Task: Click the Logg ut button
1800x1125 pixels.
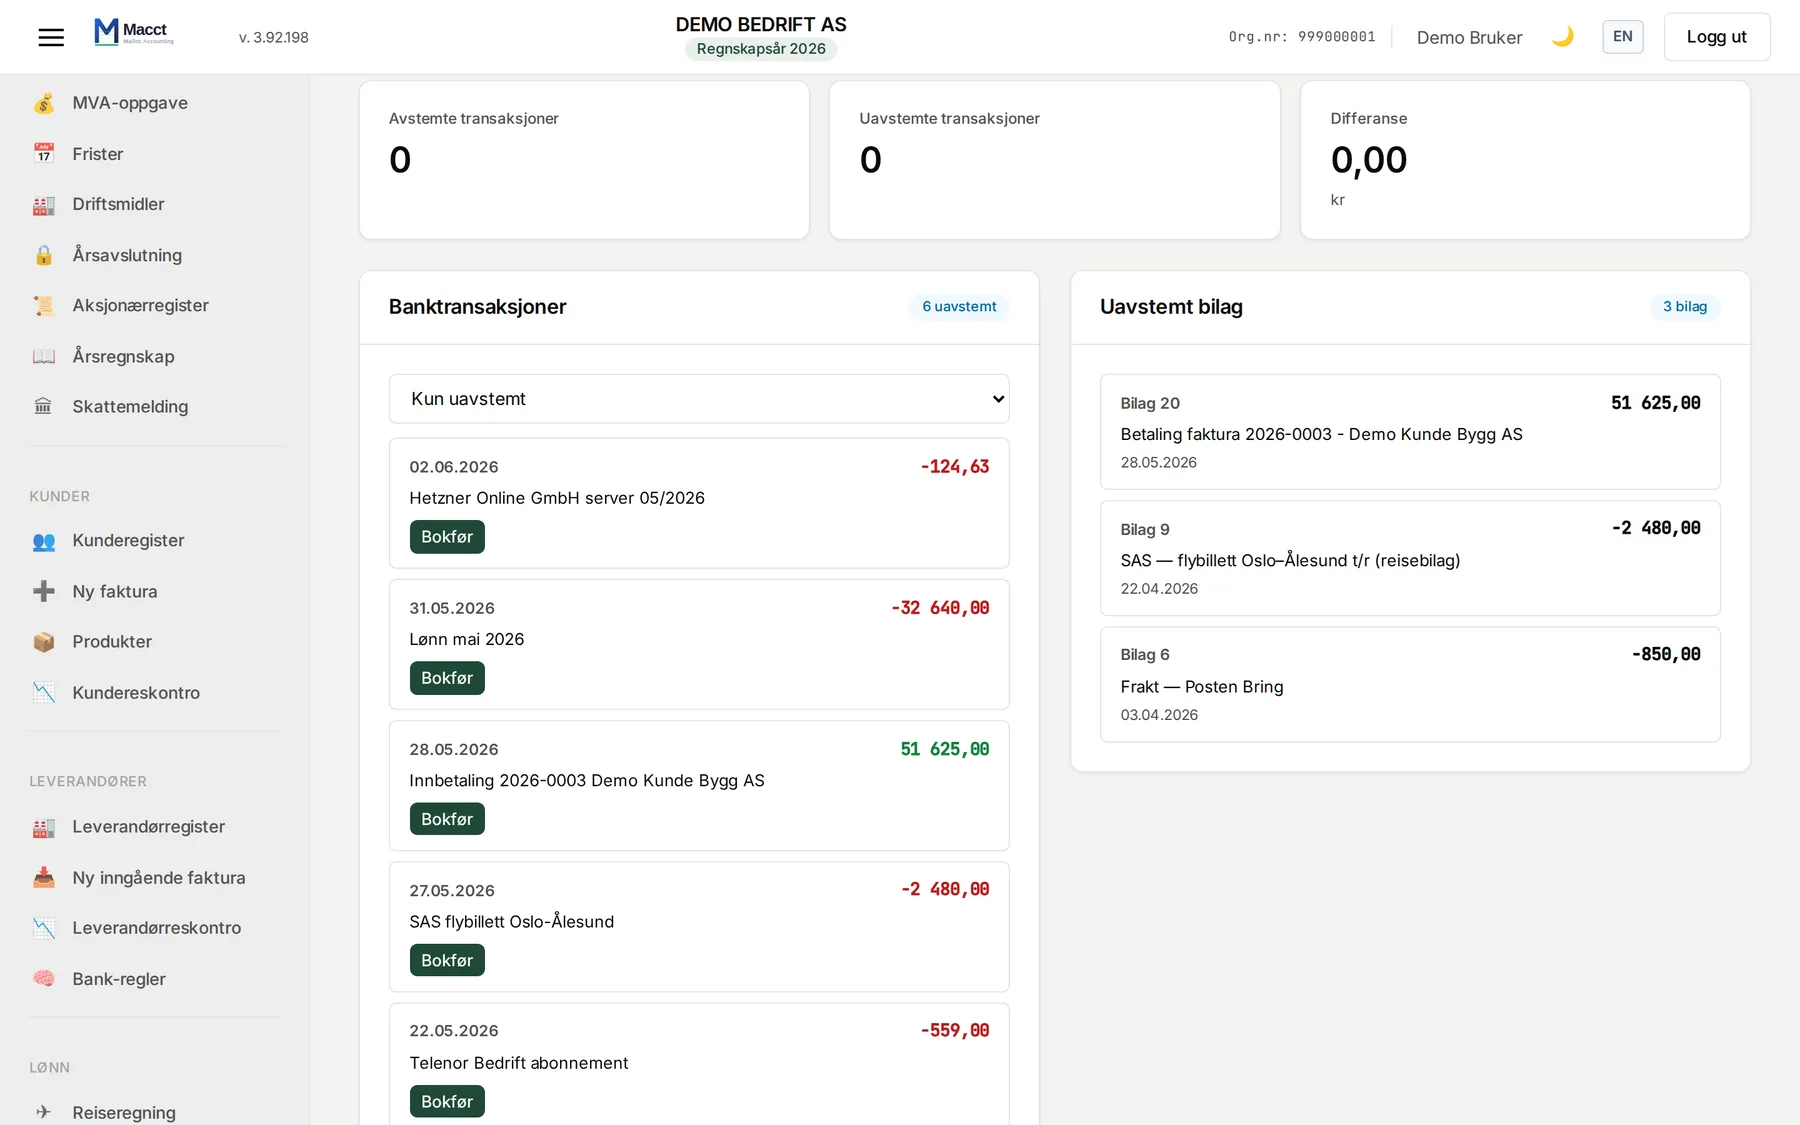Action: pyautogui.click(x=1716, y=37)
